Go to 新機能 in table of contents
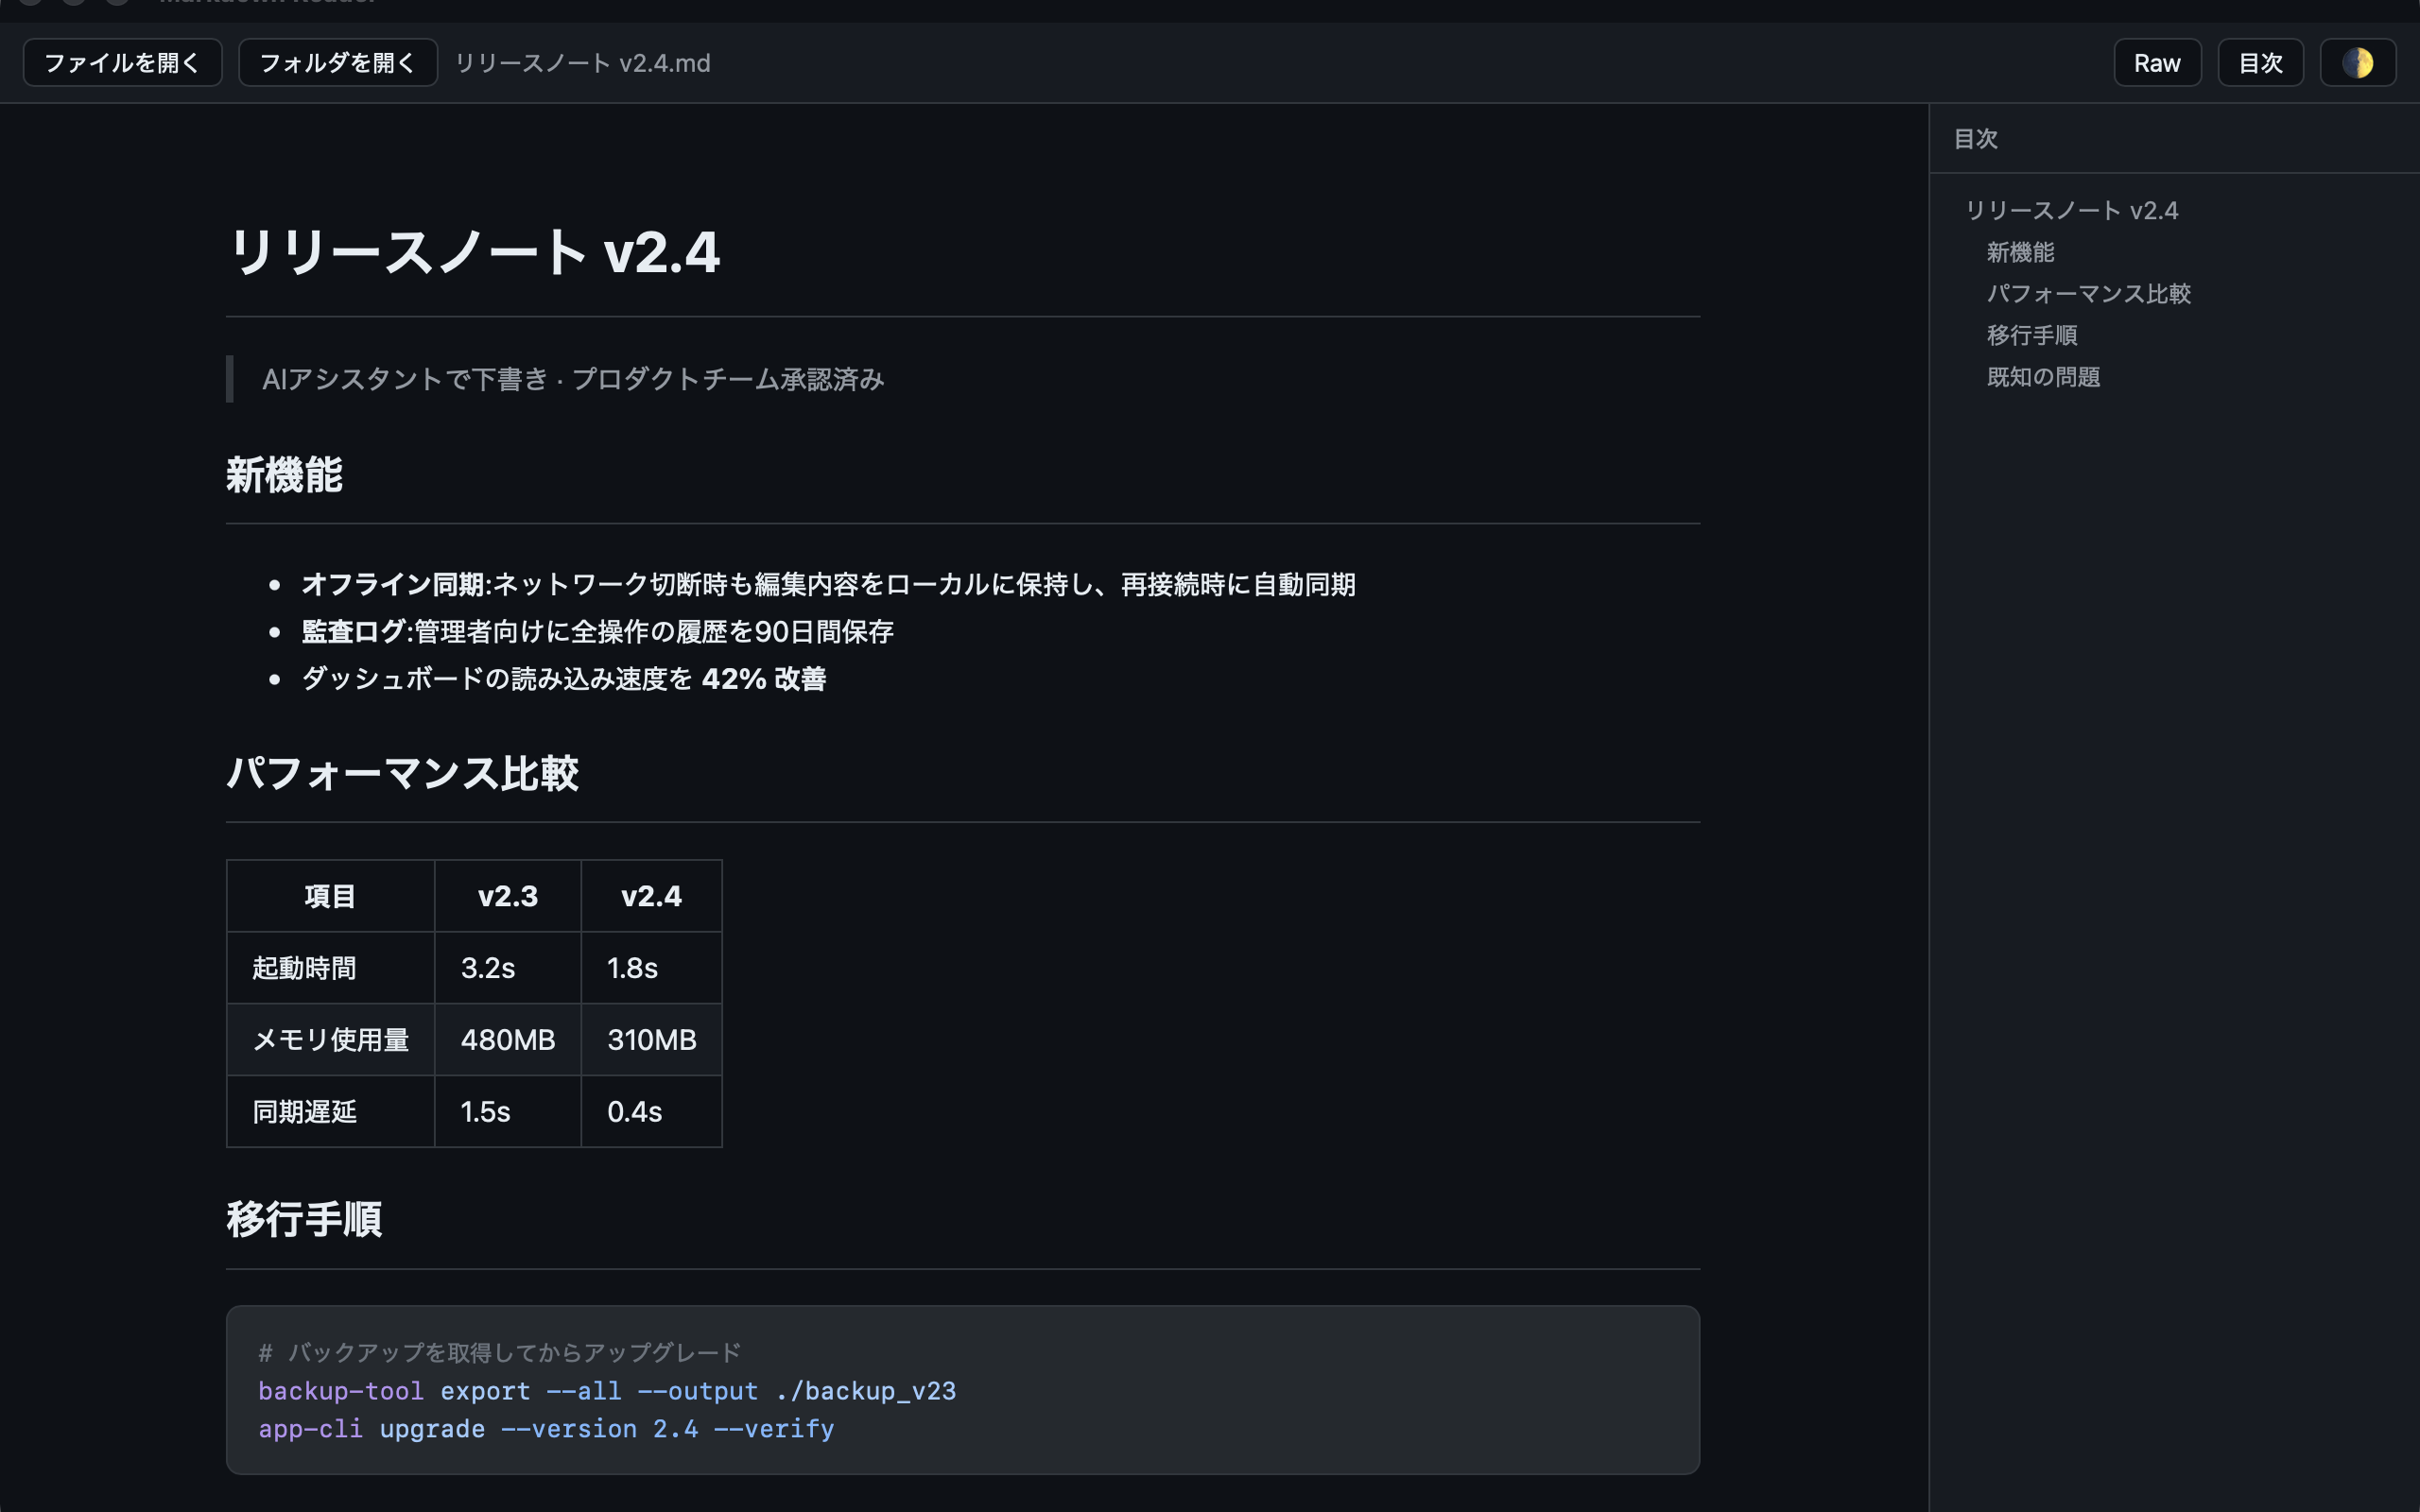Screen dimensions: 2420x1512 2020,252
